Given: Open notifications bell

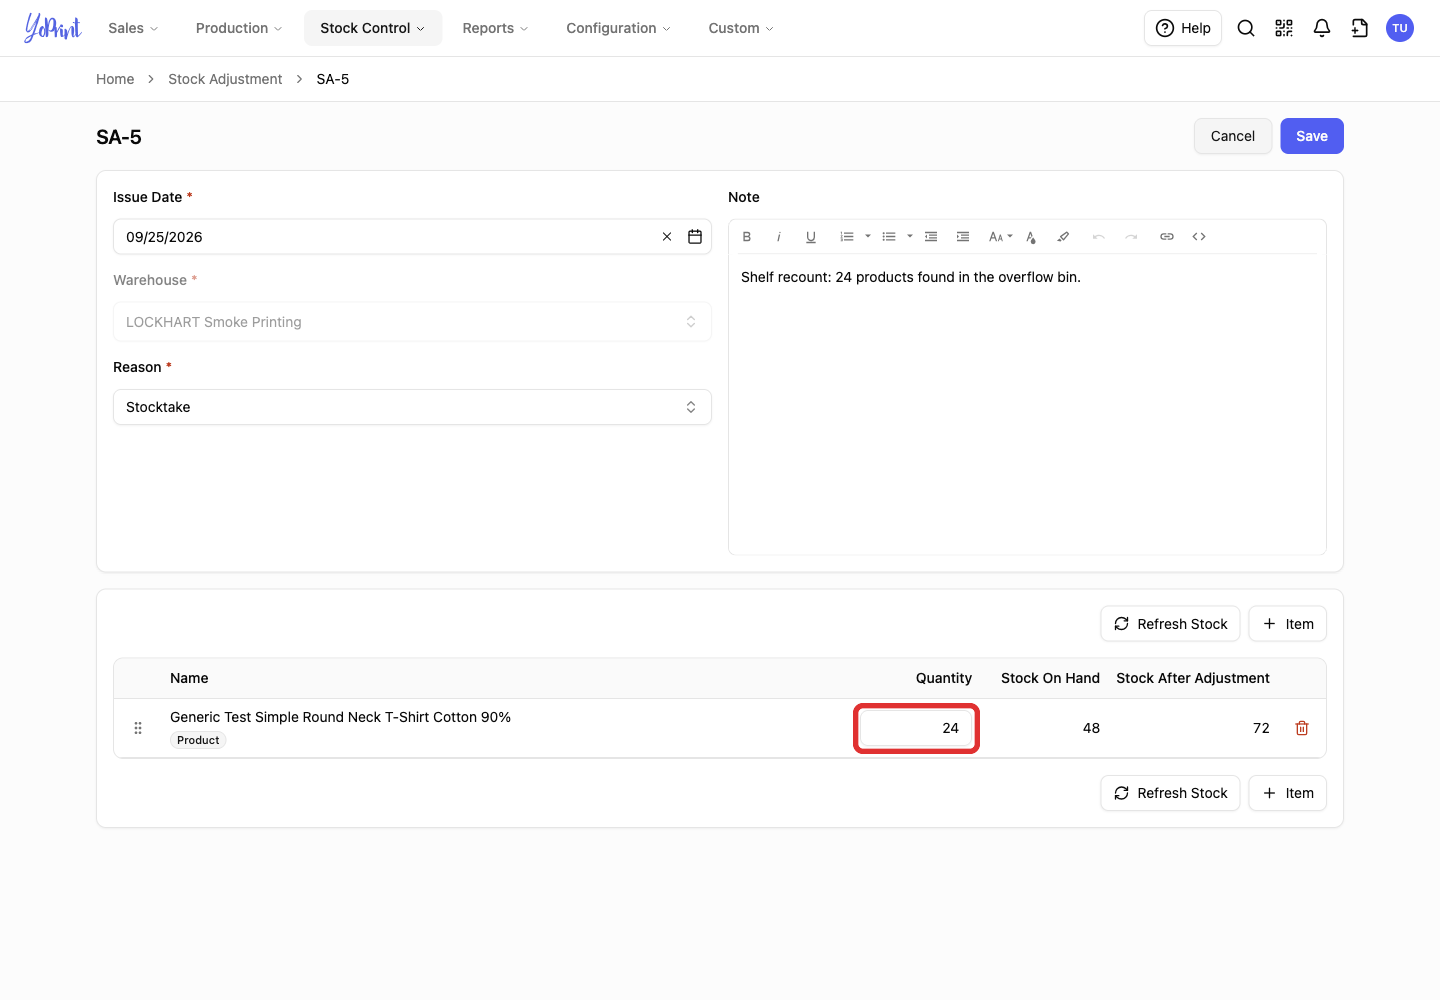Looking at the screenshot, I should click(1322, 28).
